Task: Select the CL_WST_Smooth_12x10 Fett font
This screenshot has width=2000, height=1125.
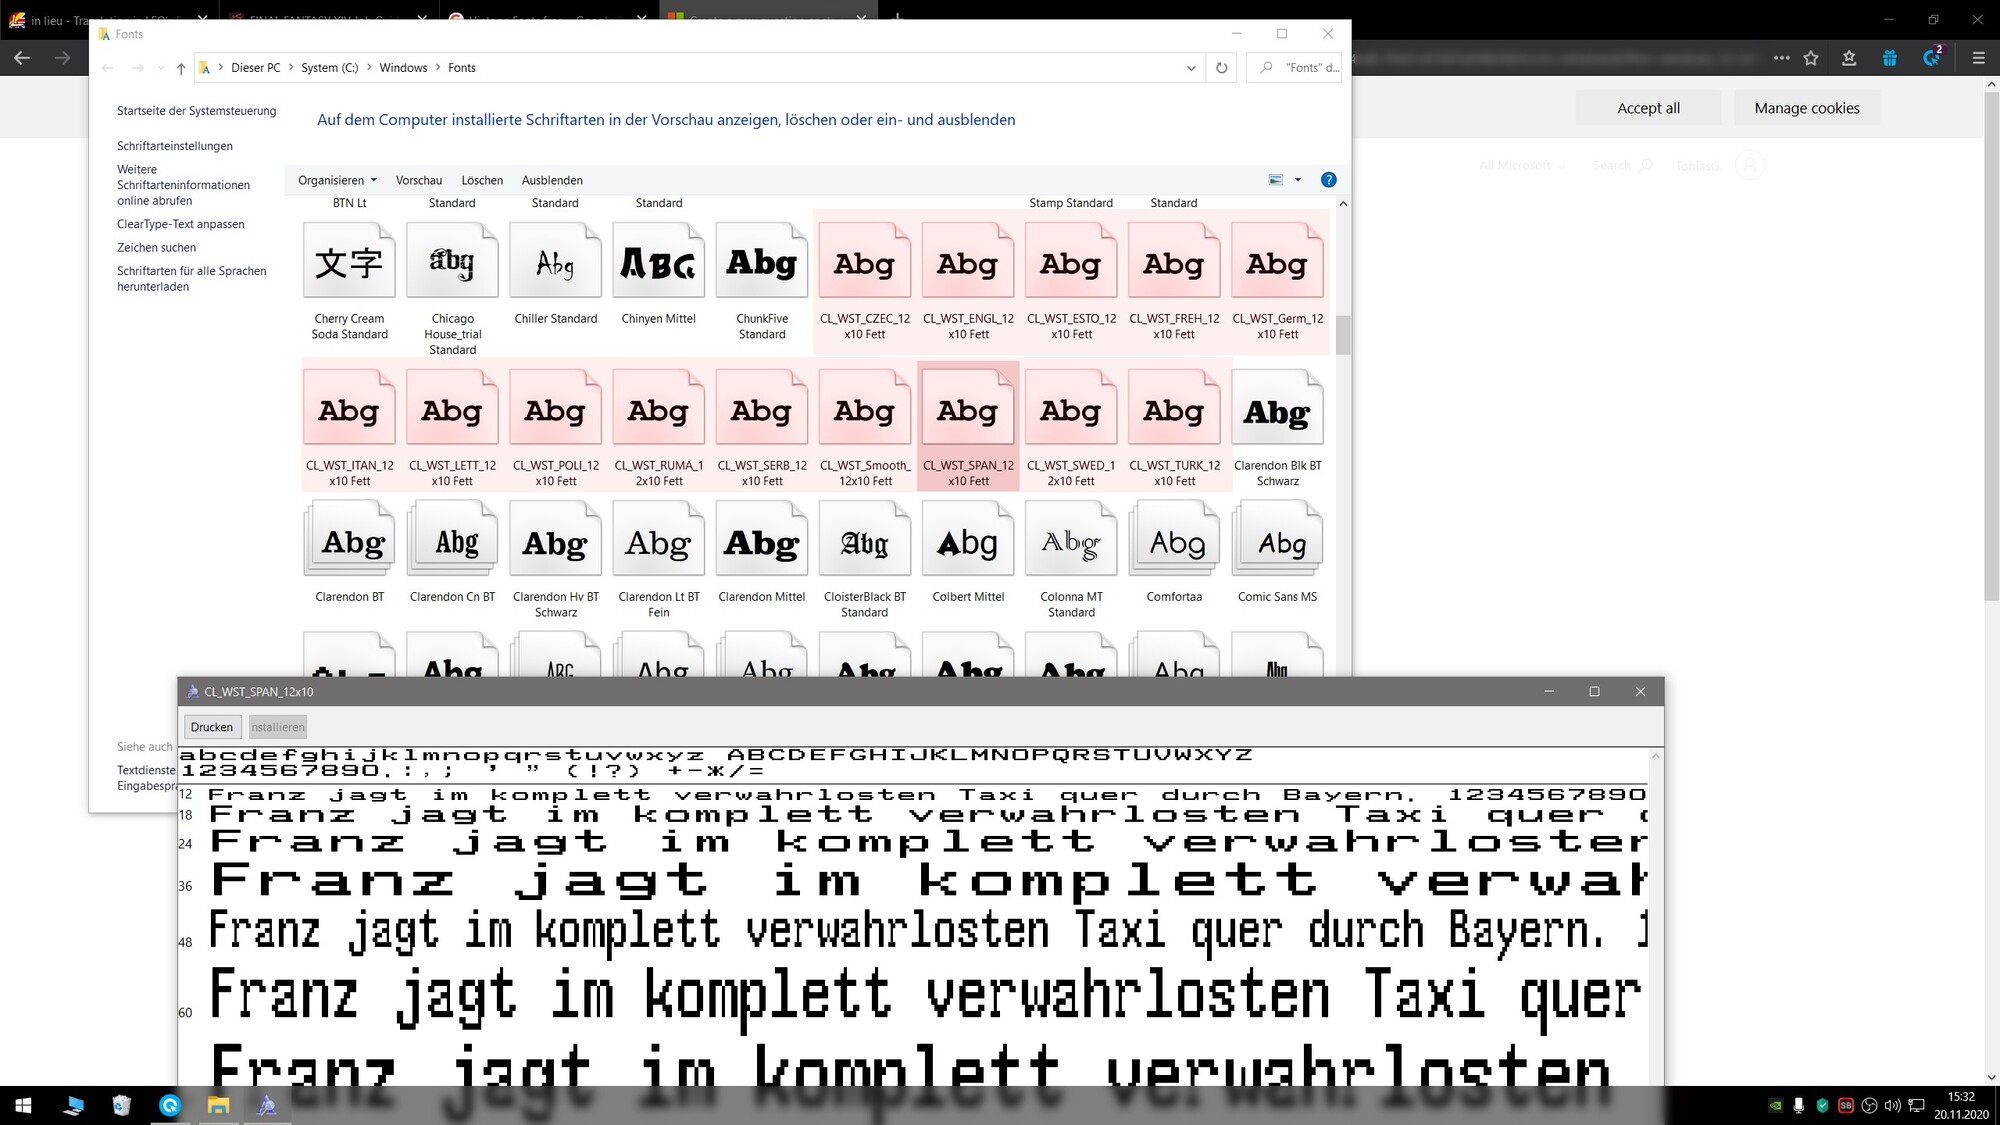Action: [865, 408]
